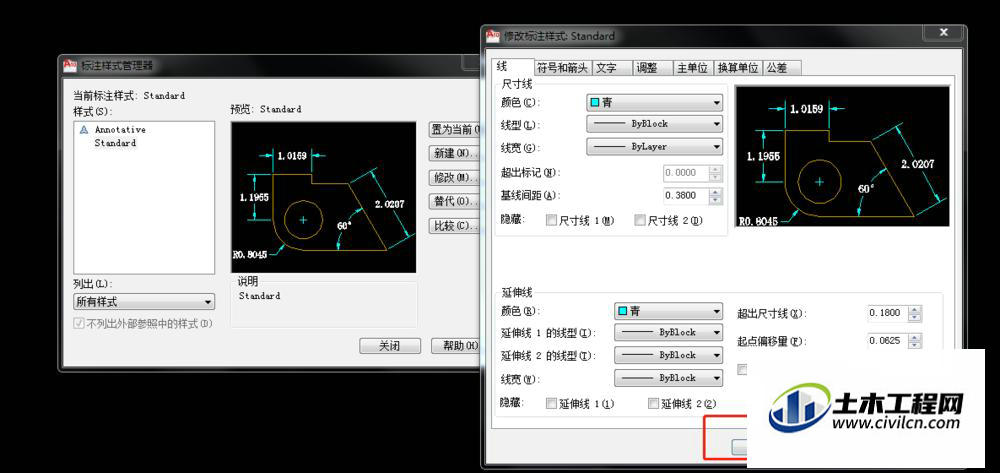Click the cyan swatch in 延伸线 颜色
The image size is (1000, 473).
(623, 311)
